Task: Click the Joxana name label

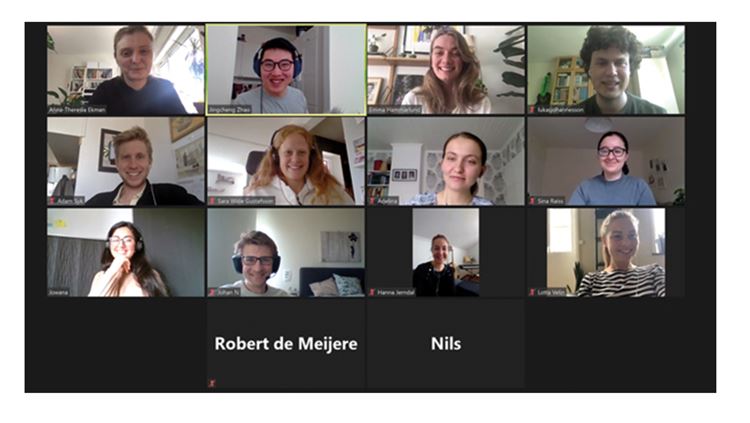Action: 59,292
